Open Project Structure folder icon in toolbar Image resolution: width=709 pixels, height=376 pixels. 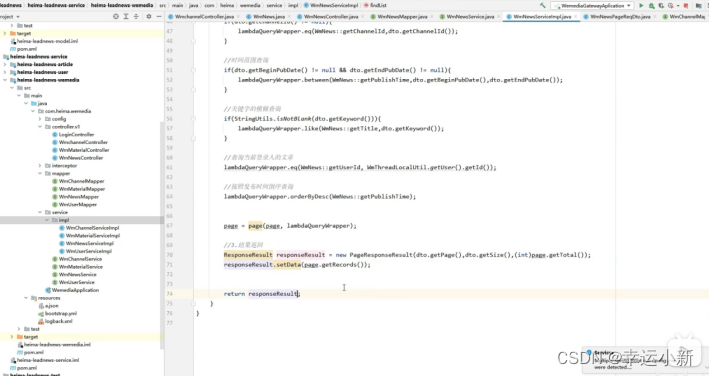(x=699, y=5)
